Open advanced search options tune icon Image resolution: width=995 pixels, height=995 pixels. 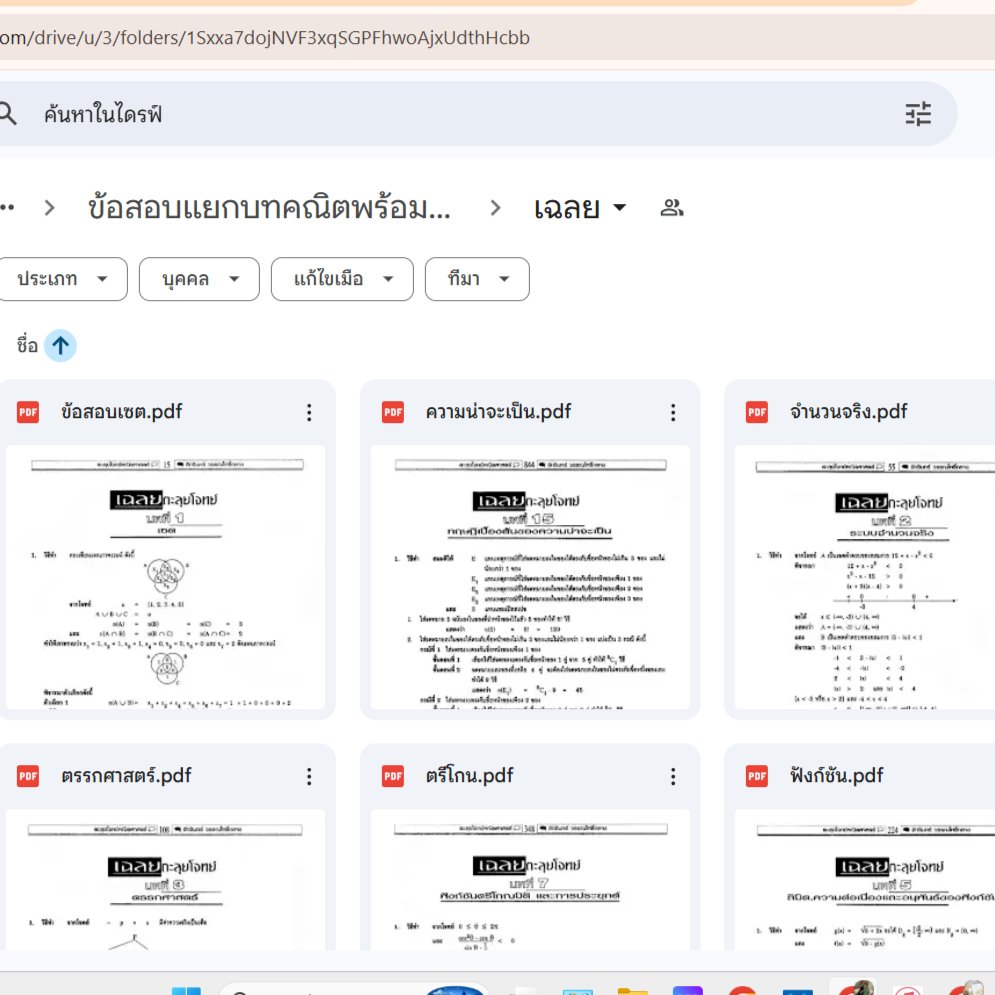tap(918, 114)
